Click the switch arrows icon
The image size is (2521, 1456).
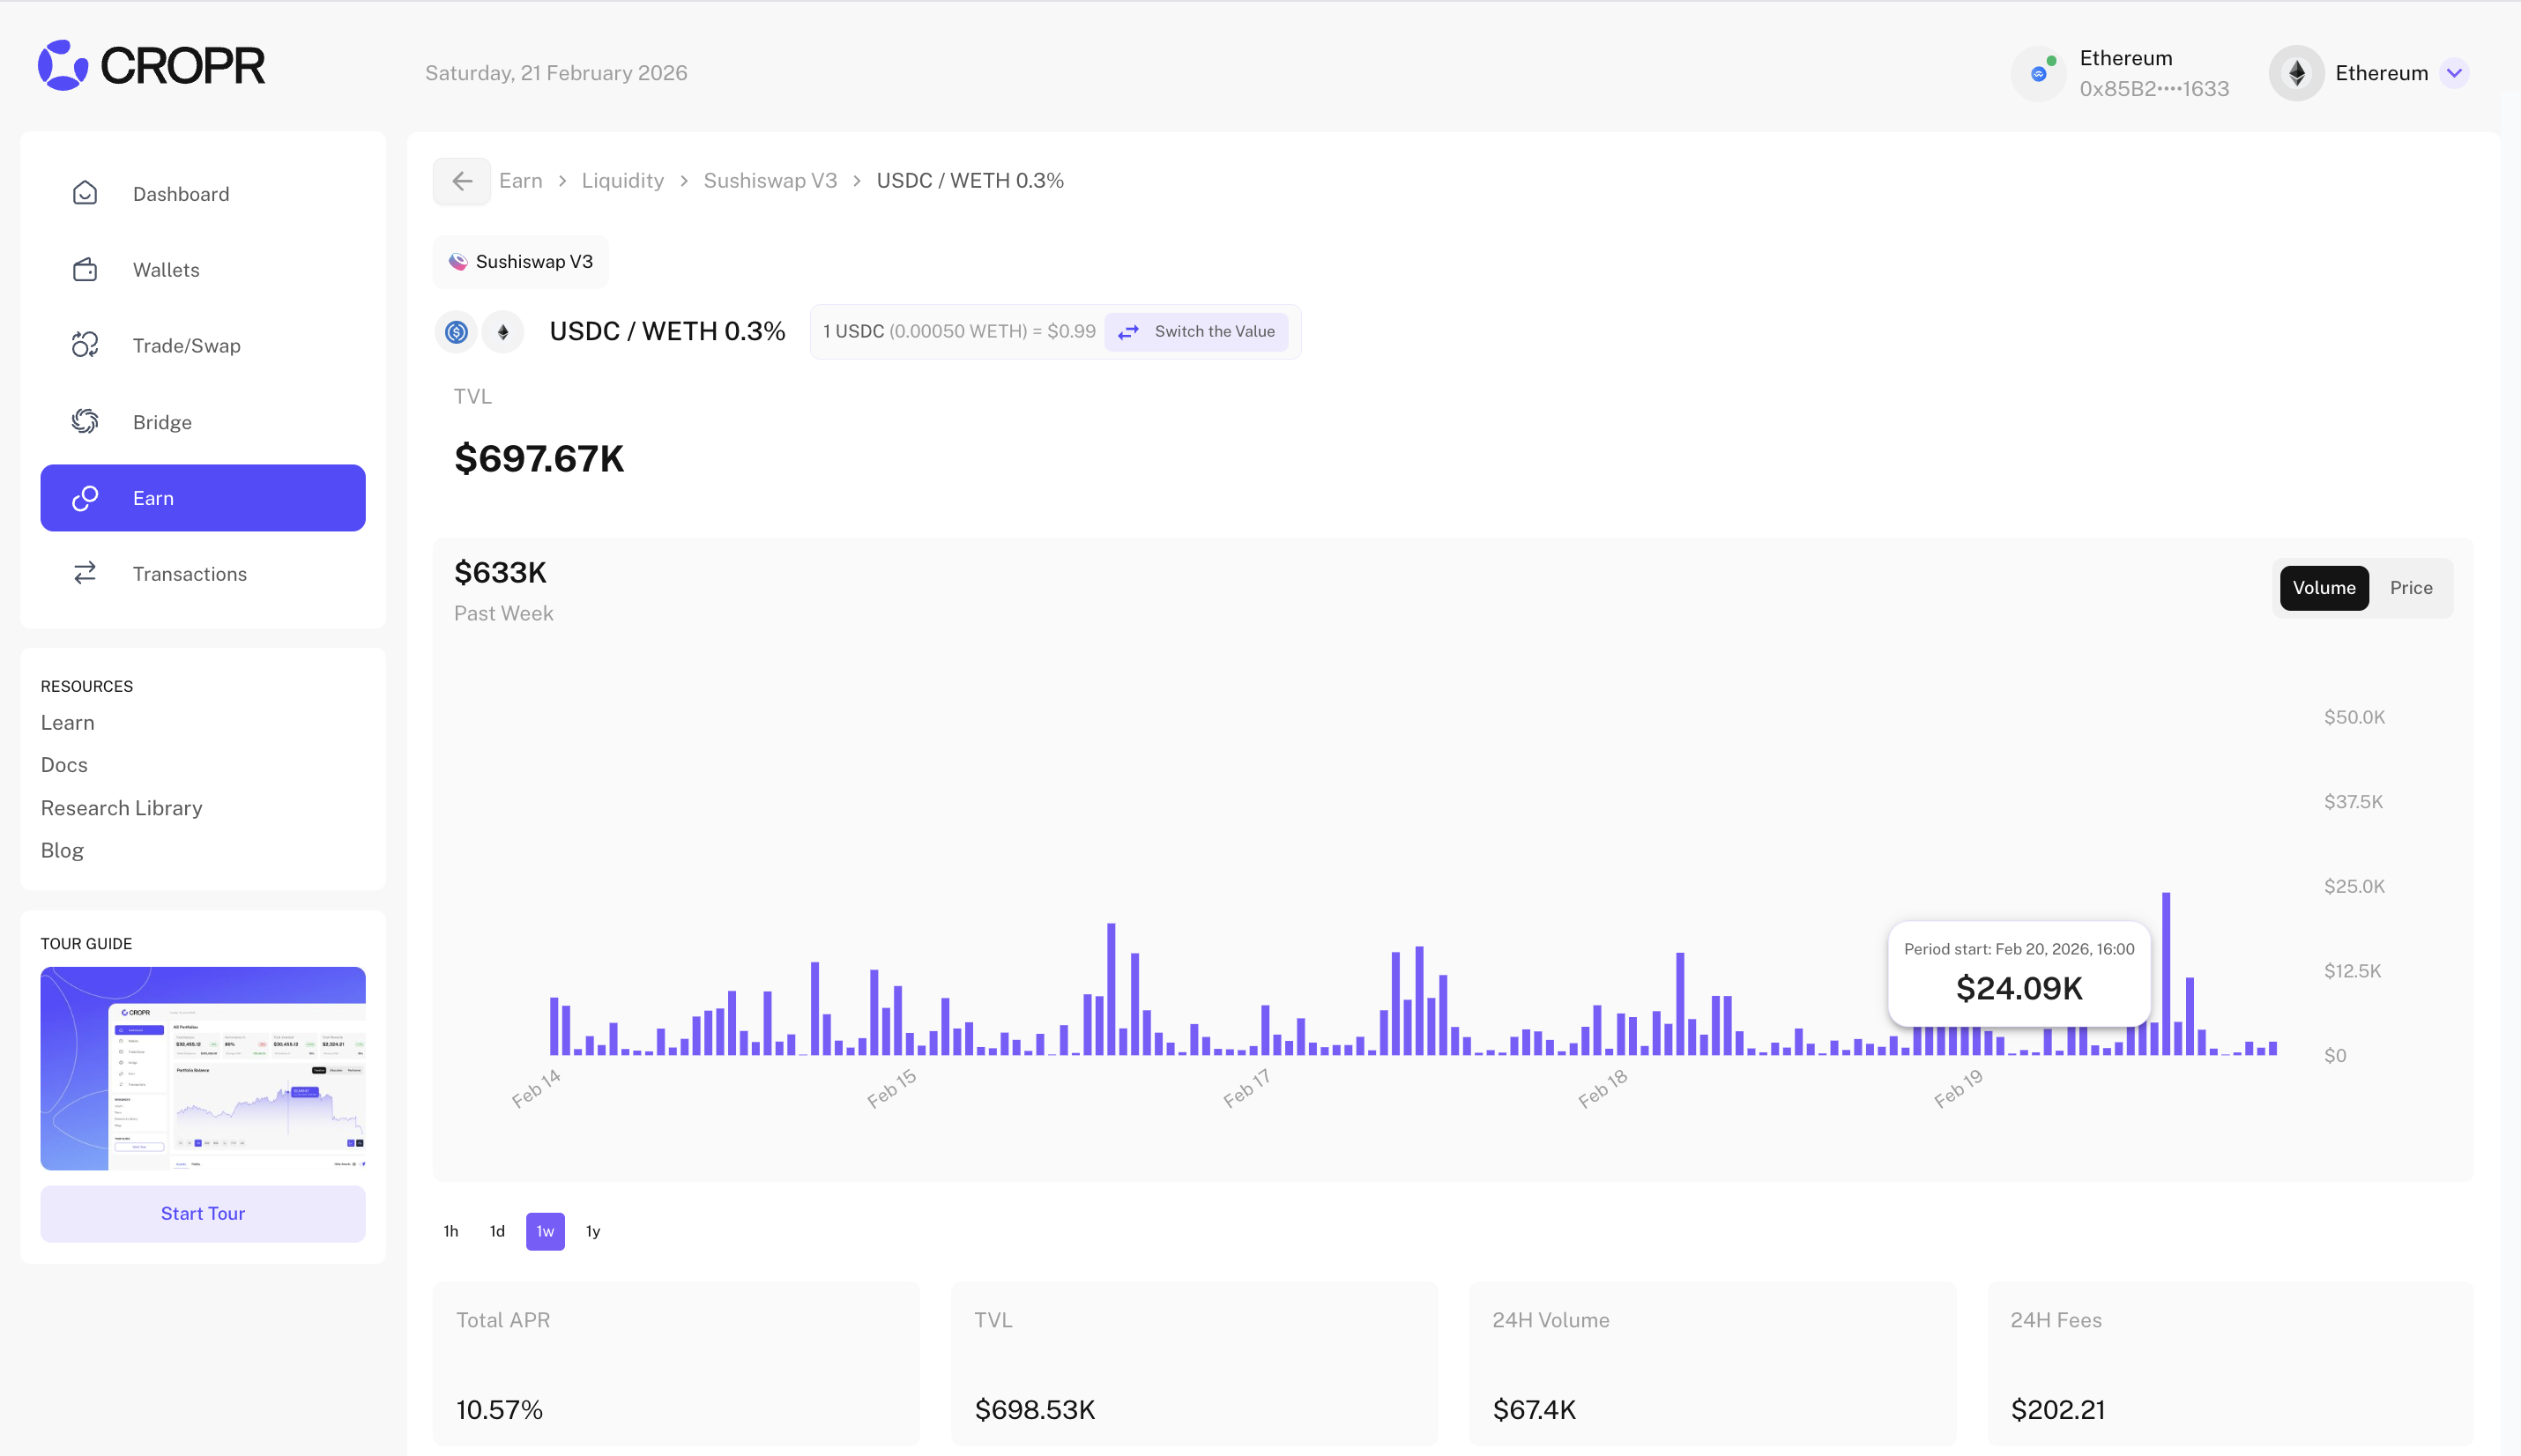(1128, 332)
